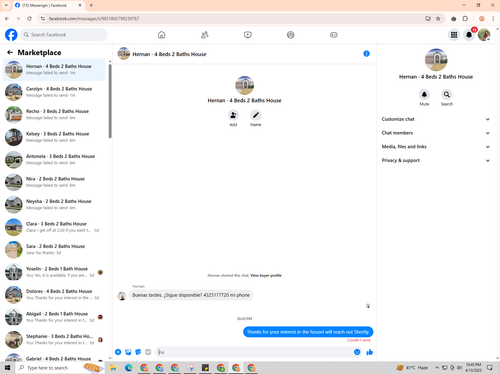
Task: Open Hernan 4 Beds 2 Baths conversation
Action: coord(54,70)
